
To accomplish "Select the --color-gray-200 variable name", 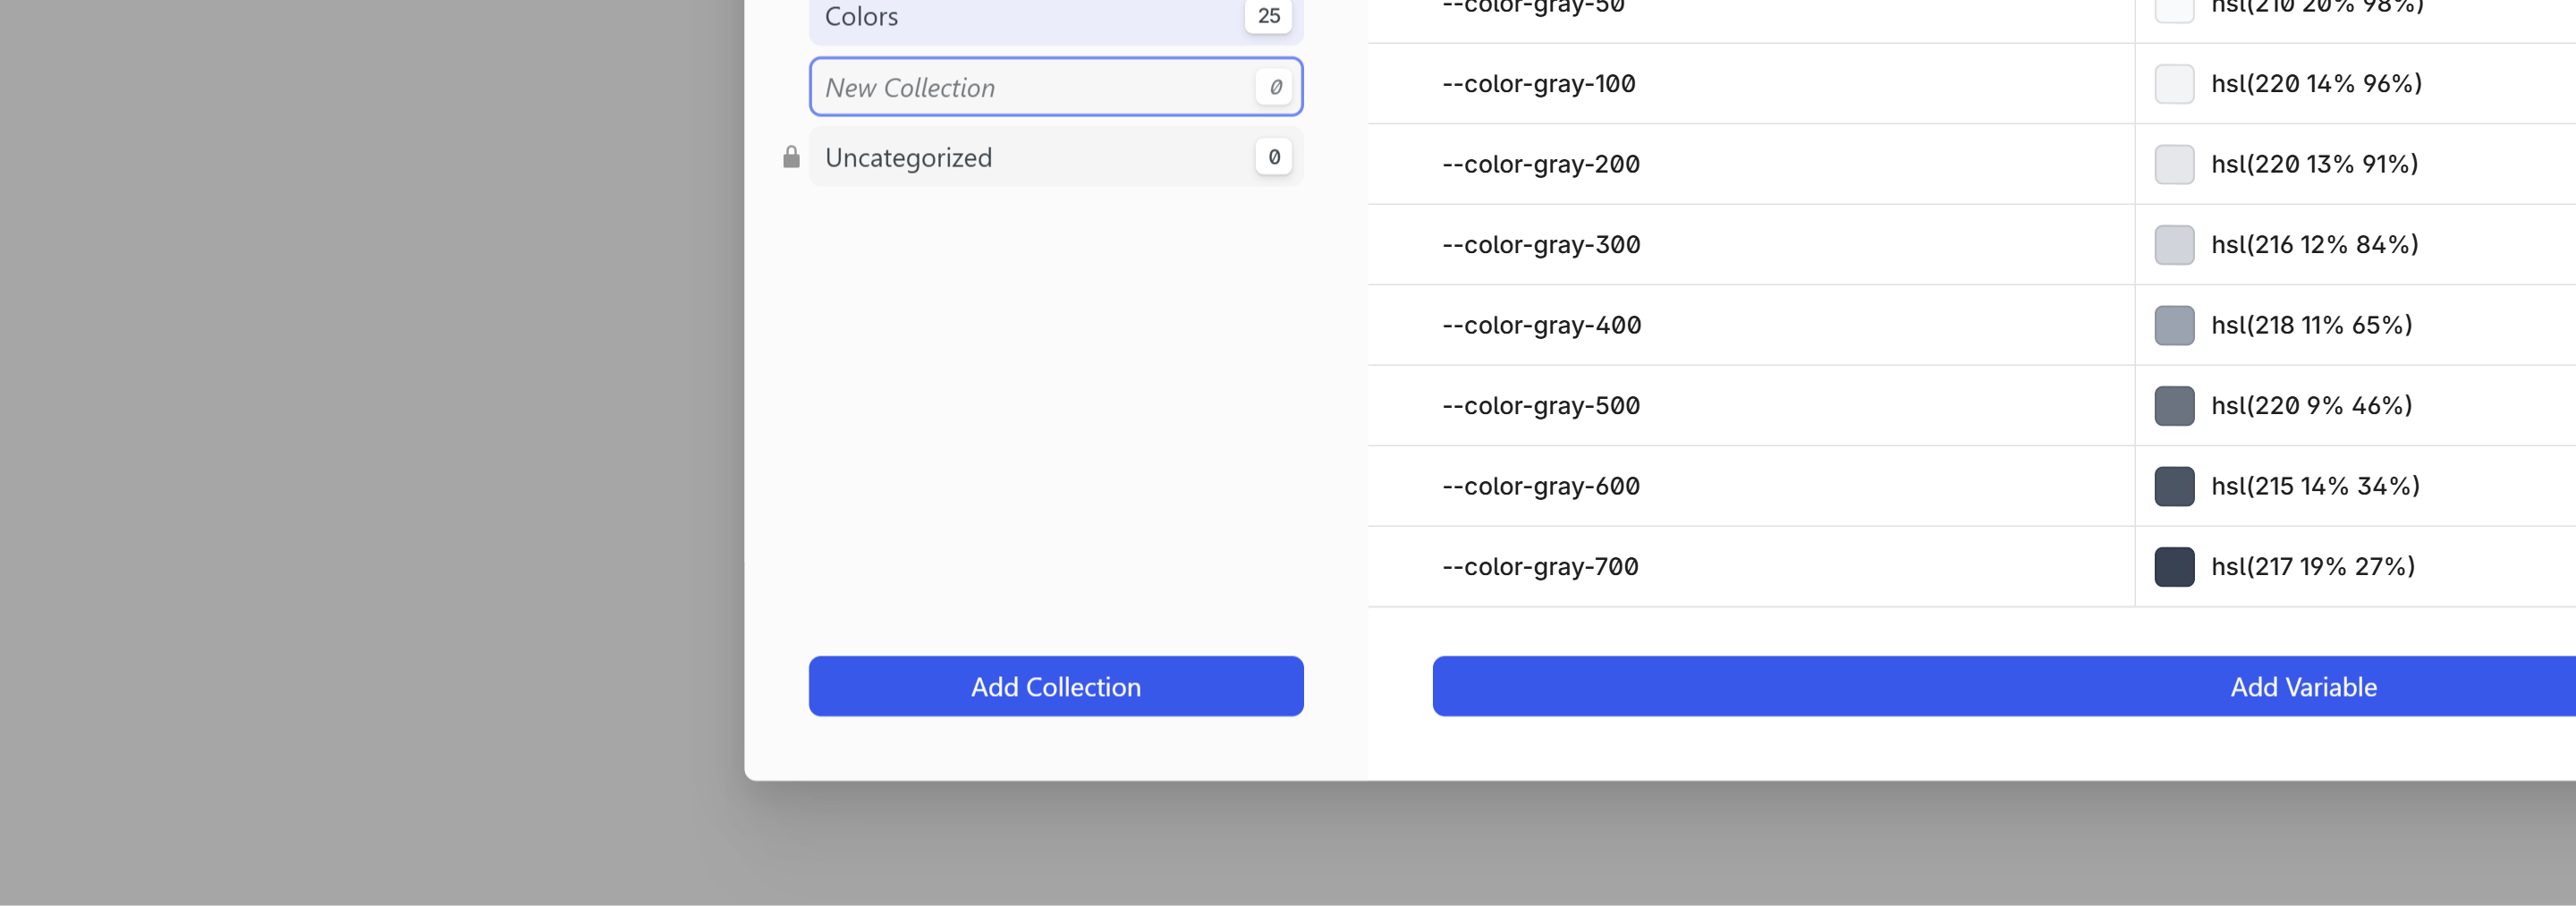I will pyautogui.click(x=1540, y=164).
